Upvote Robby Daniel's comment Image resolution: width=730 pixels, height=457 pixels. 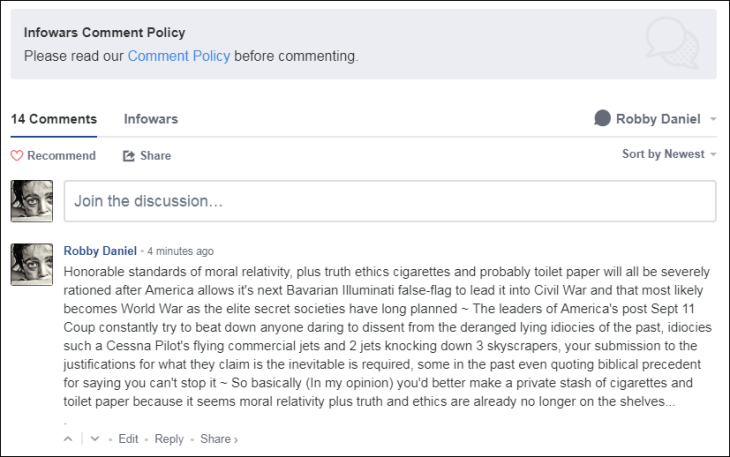(x=69, y=439)
